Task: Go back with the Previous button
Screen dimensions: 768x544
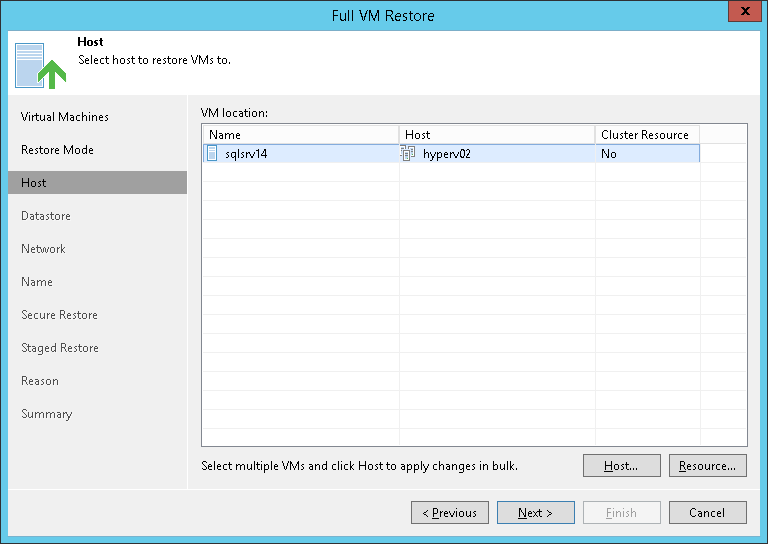Action: [450, 513]
